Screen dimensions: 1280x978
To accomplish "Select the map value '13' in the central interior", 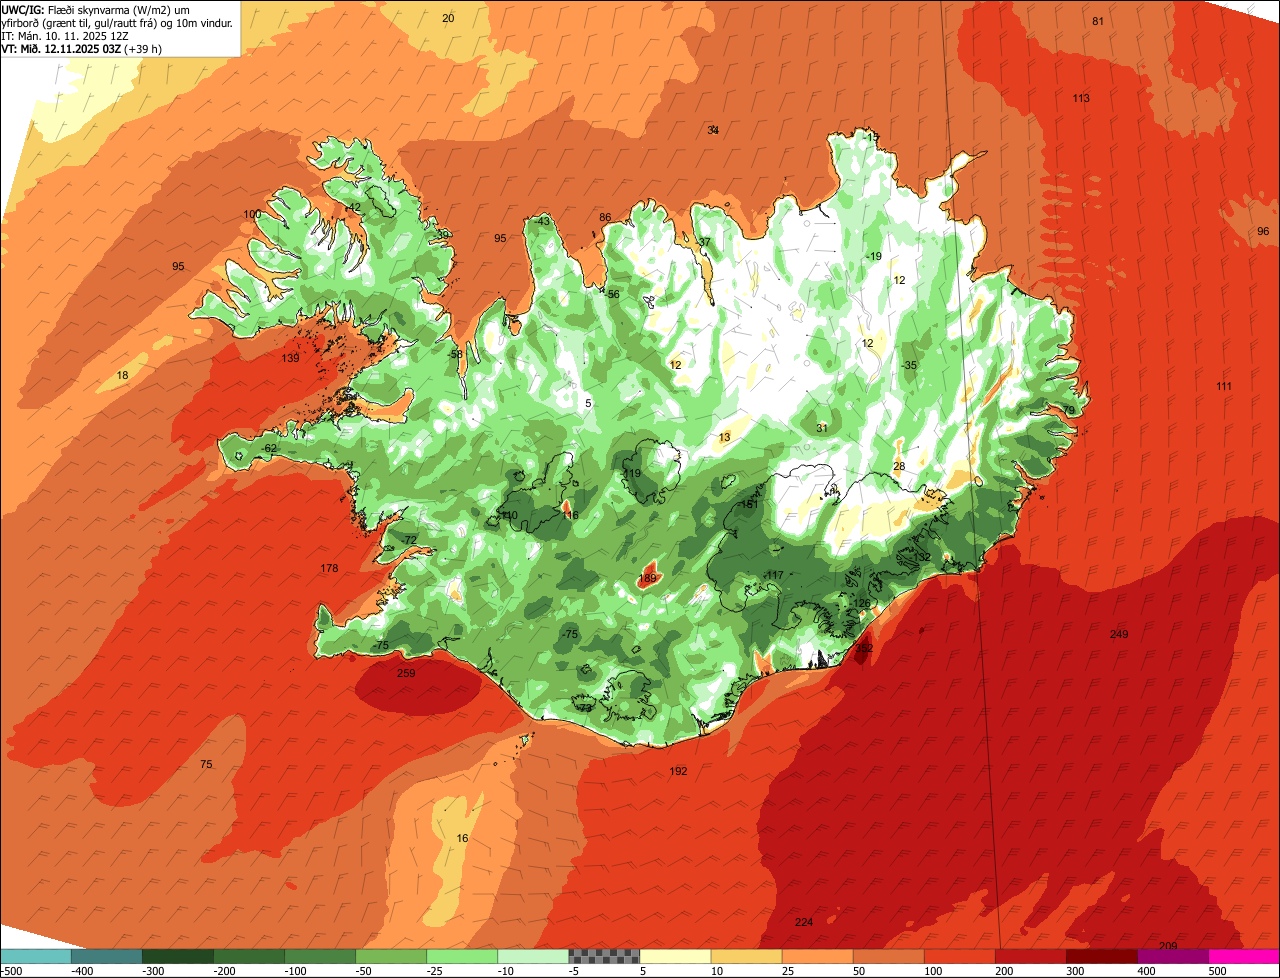I will point(725,437).
